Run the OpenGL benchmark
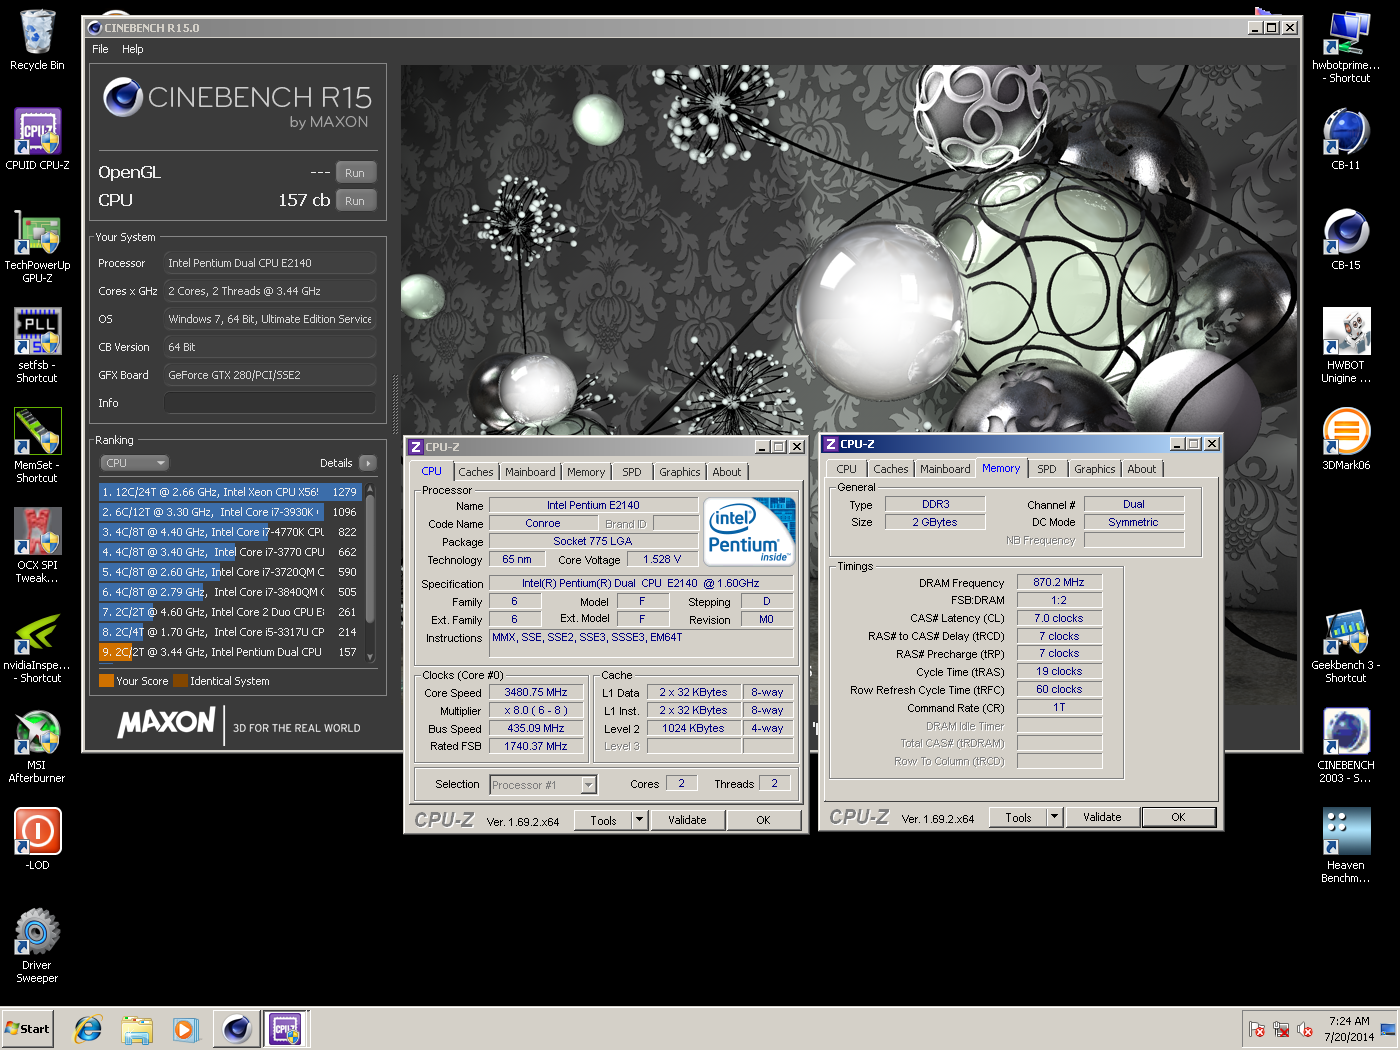This screenshot has width=1400, height=1050. (355, 172)
